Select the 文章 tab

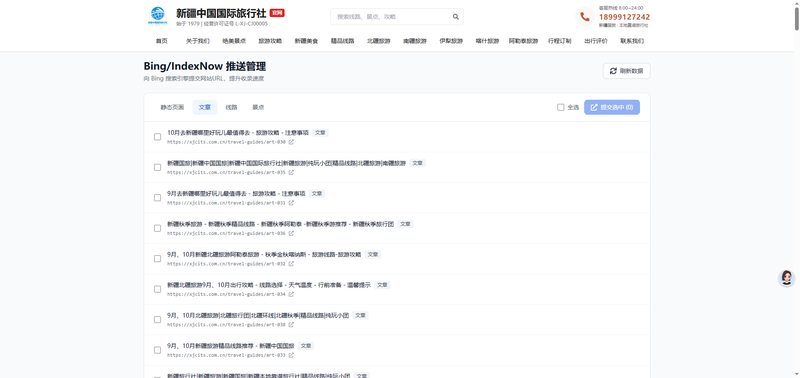205,108
